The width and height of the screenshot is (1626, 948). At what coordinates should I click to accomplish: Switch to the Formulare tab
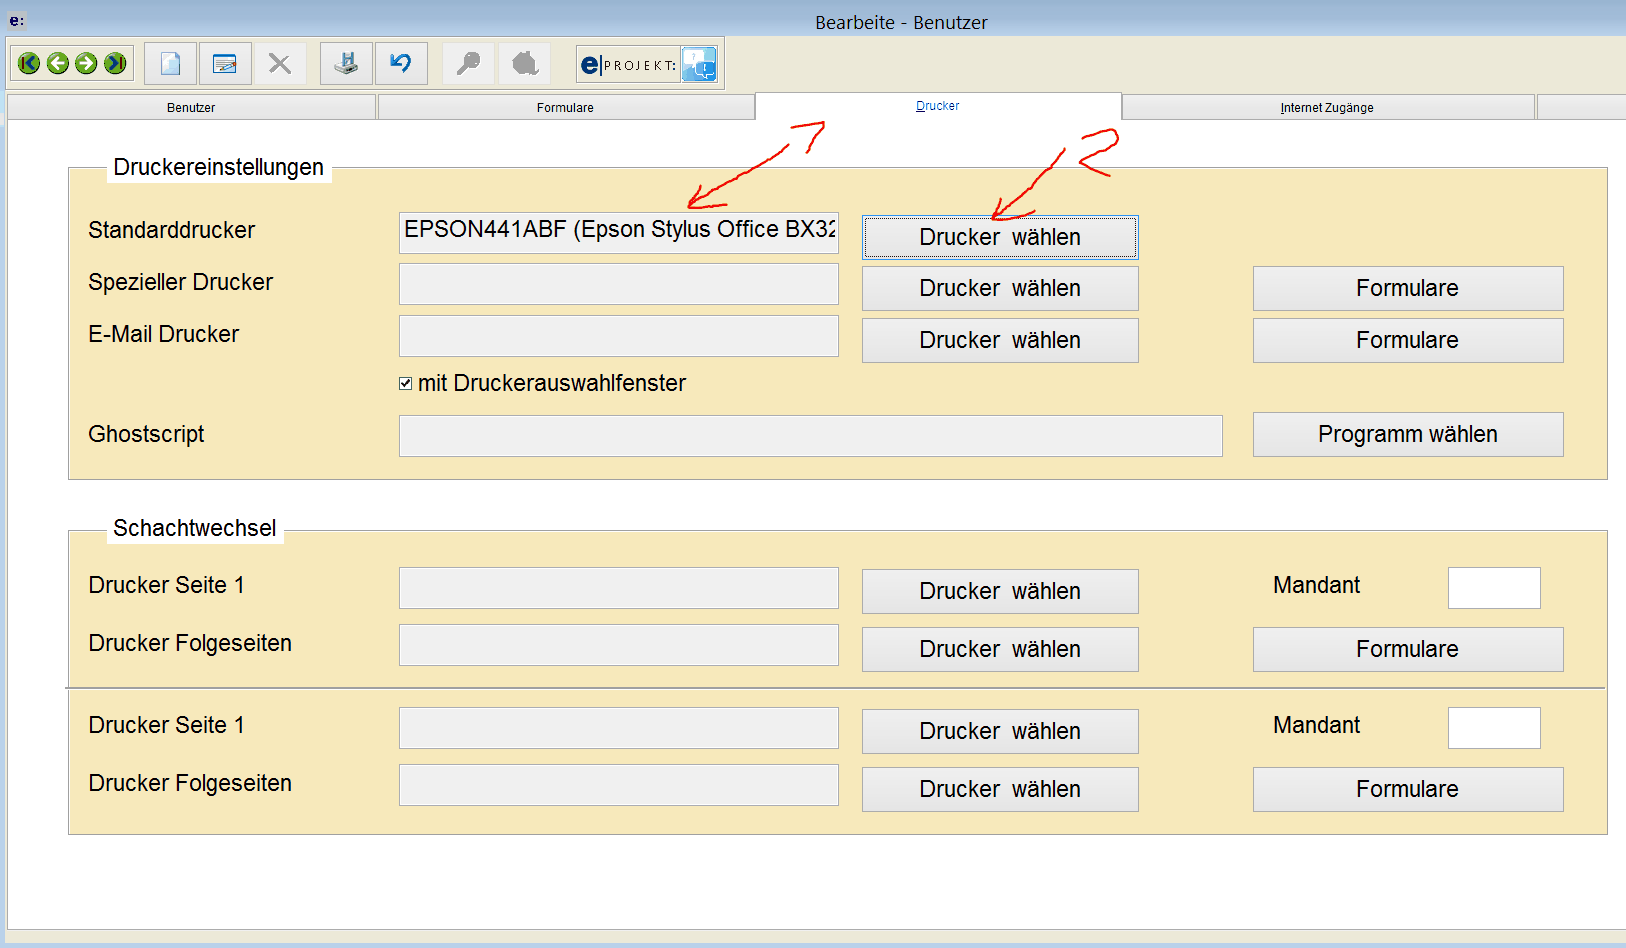(565, 107)
